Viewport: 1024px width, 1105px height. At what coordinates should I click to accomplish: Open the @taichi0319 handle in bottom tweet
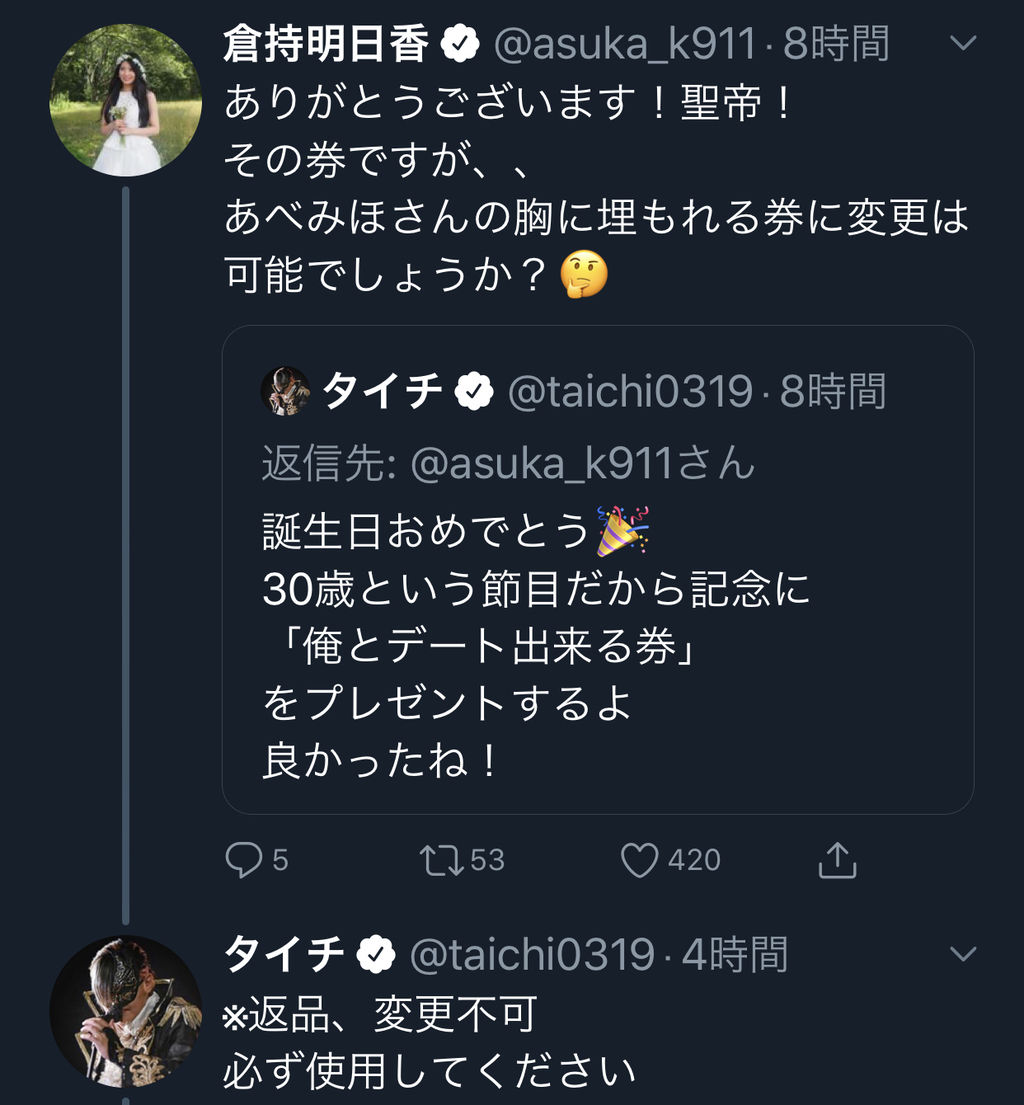(532, 955)
